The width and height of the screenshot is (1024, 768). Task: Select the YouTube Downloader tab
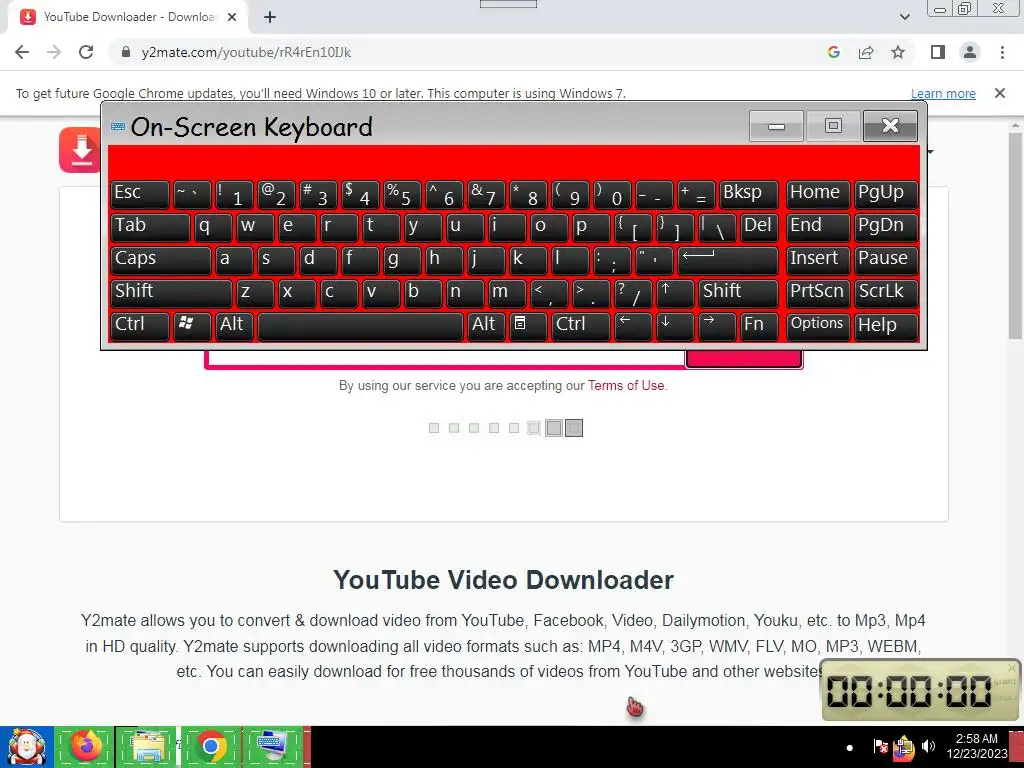pyautogui.click(x=127, y=17)
